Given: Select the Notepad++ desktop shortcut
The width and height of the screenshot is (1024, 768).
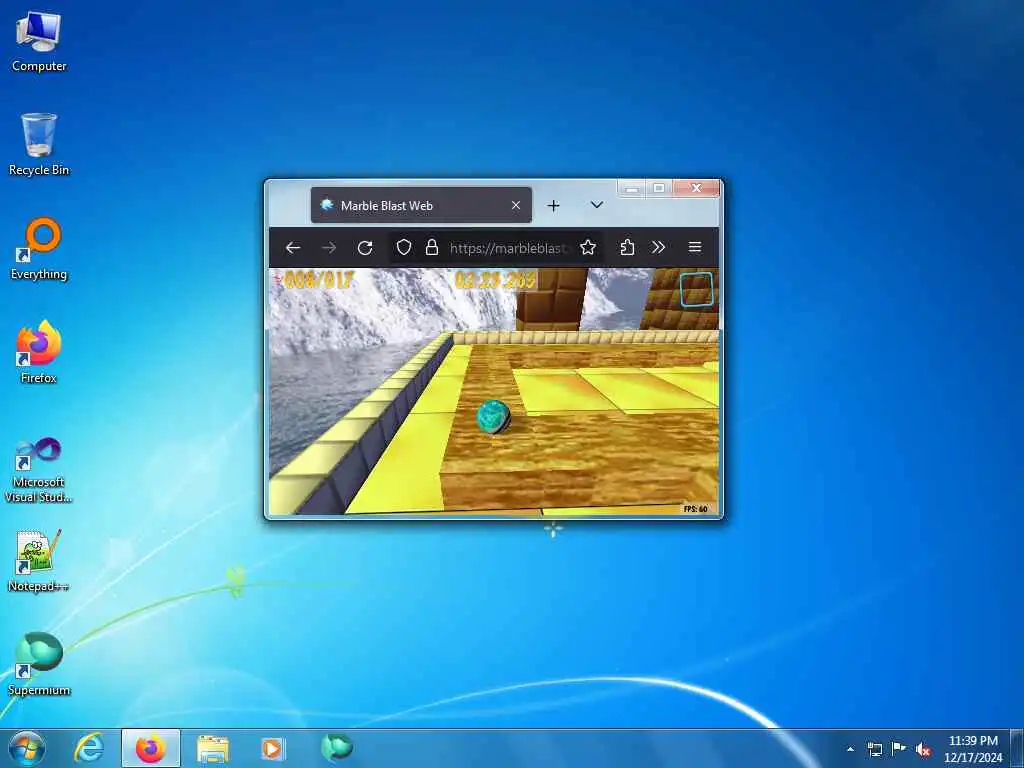Looking at the screenshot, I should (39, 561).
